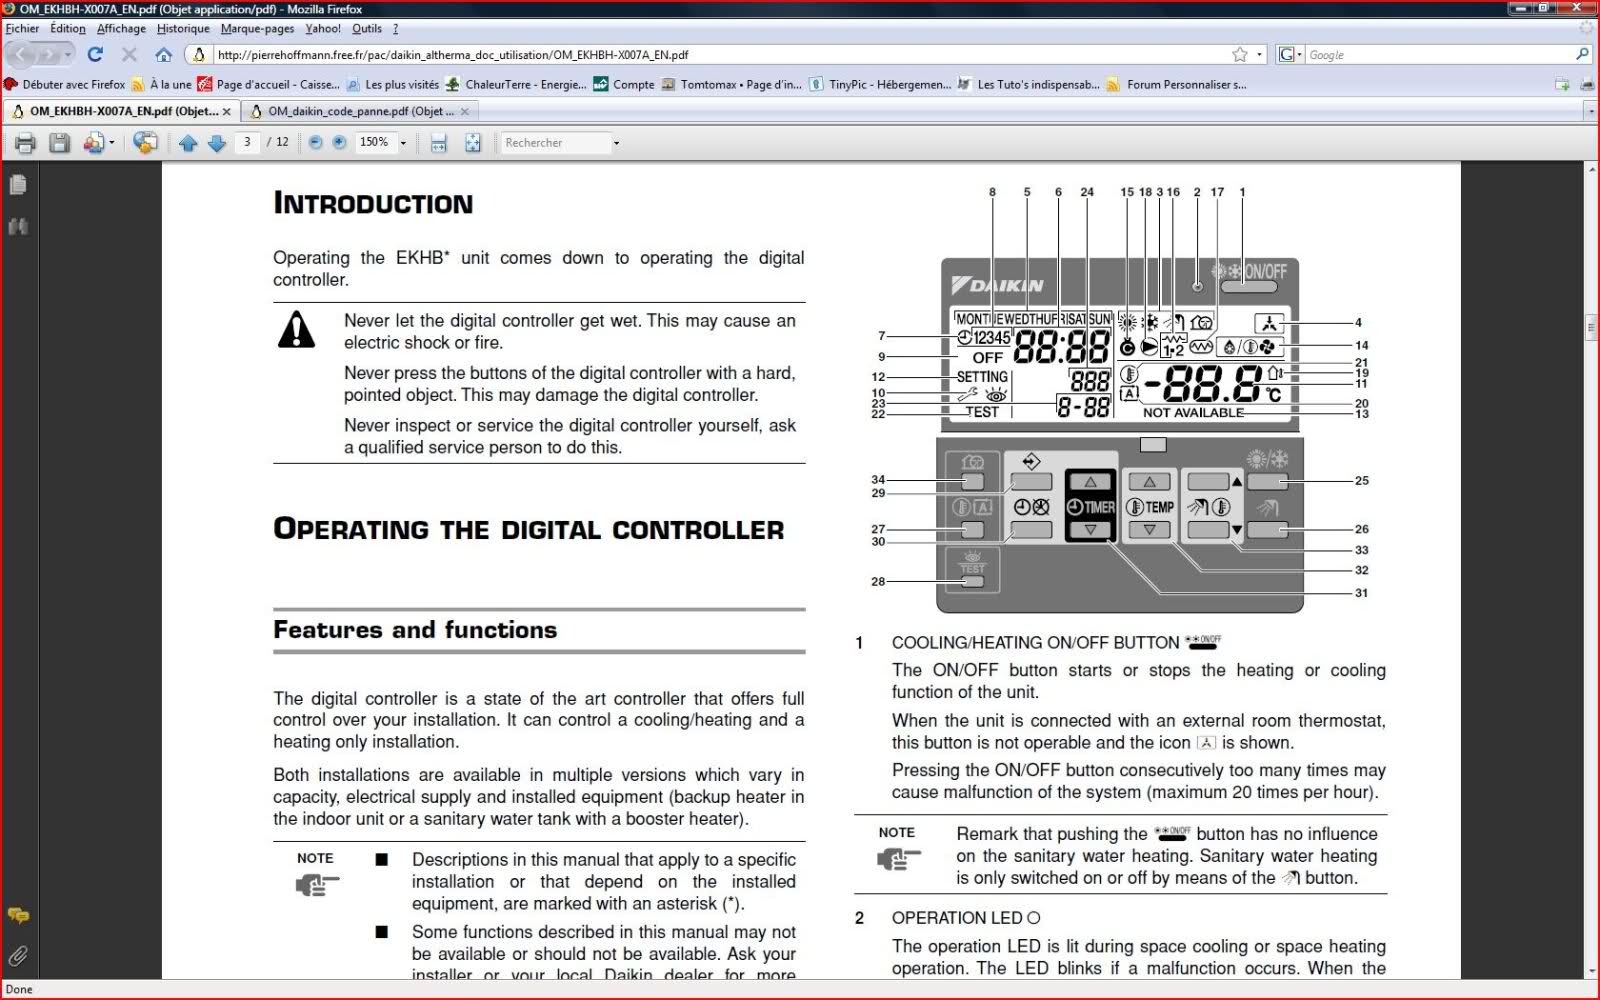The image size is (1600, 1000).
Task: Zoom out with the minus button
Action: tap(315, 143)
